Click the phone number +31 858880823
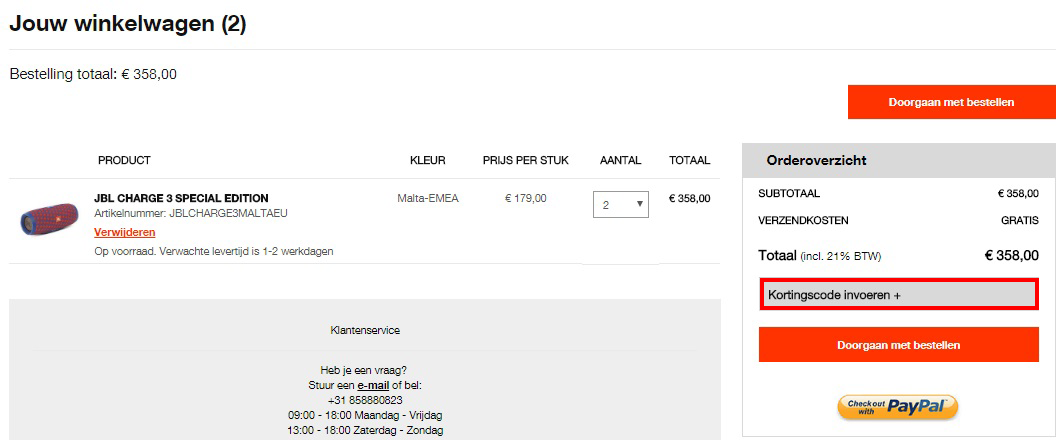Image resolution: width=1064 pixels, height=440 pixels. (364, 400)
